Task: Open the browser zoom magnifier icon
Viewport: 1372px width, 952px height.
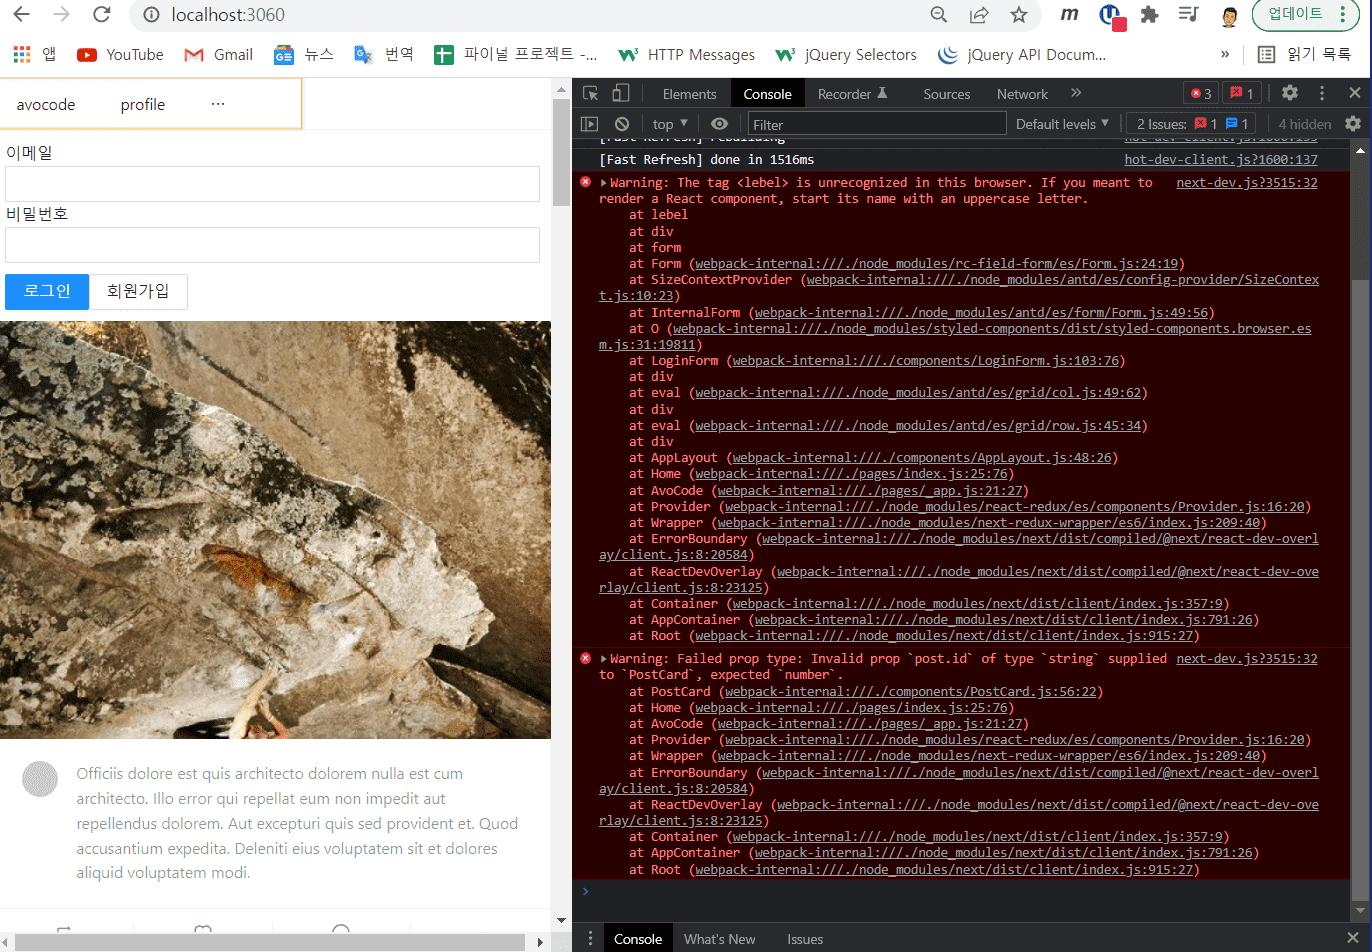Action: [x=938, y=14]
